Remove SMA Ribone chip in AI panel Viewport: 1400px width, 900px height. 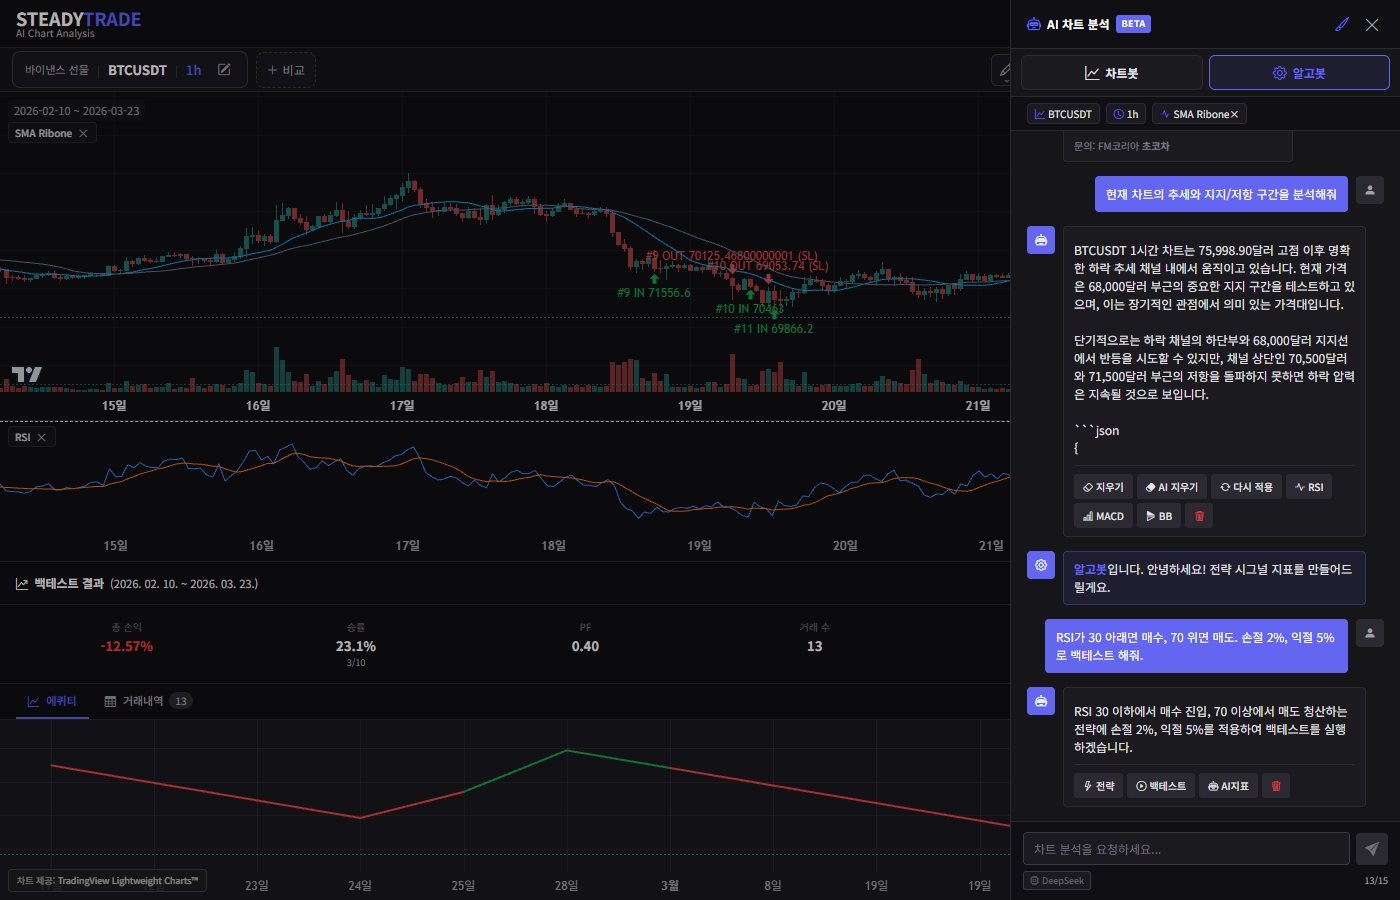pyautogui.click(x=1235, y=115)
